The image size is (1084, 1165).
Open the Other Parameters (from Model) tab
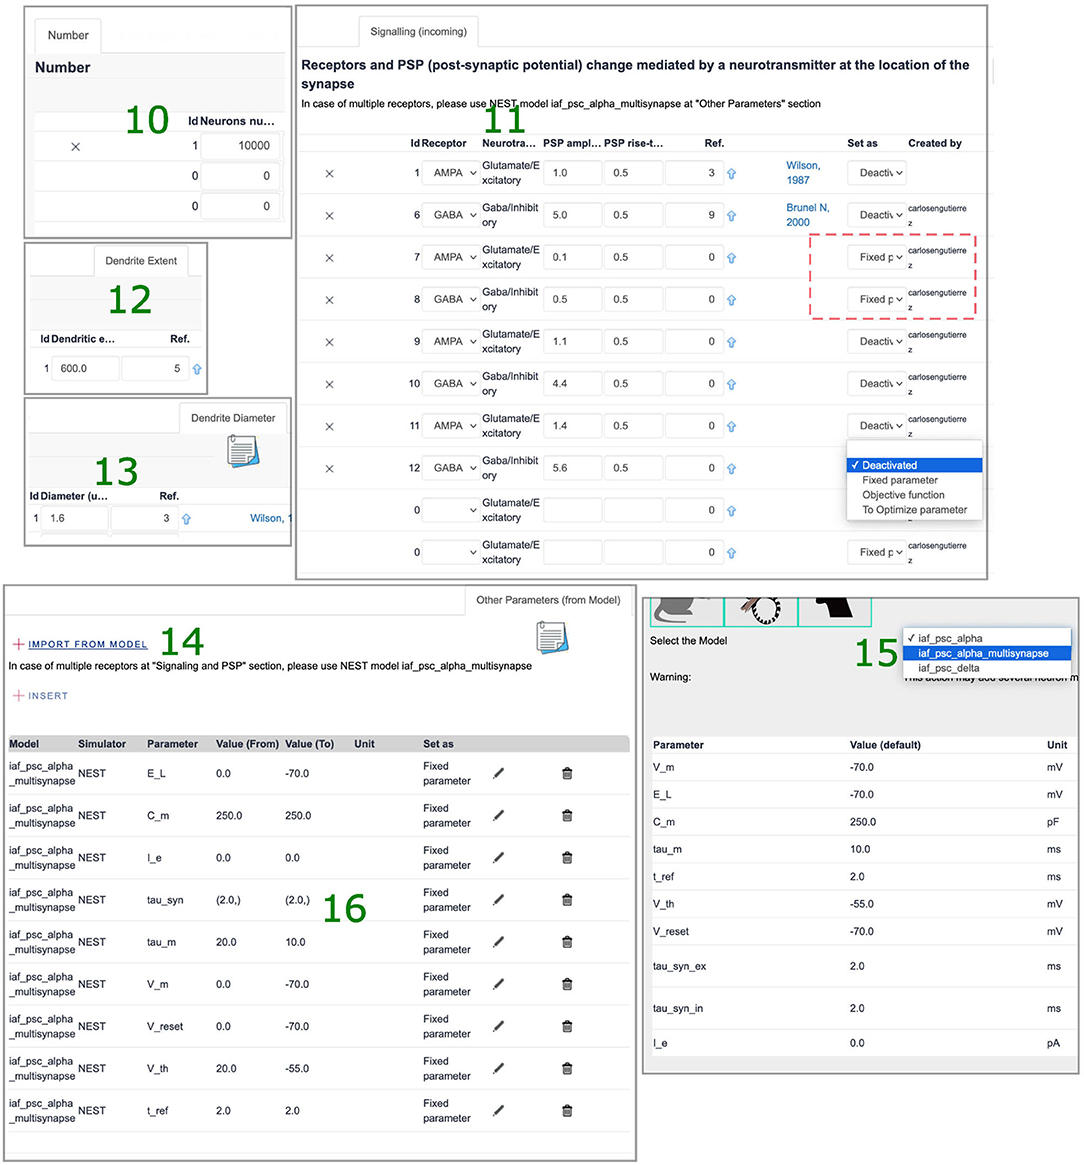point(548,600)
